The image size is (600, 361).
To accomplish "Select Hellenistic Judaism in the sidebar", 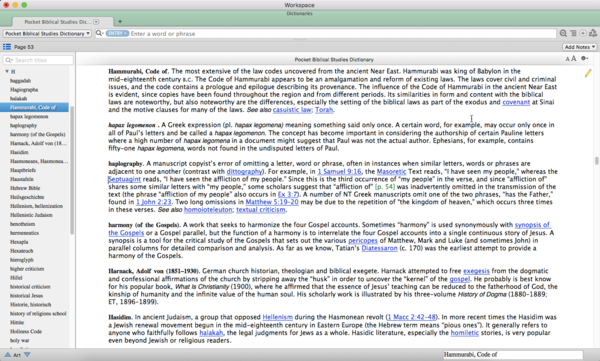I will point(31,215).
